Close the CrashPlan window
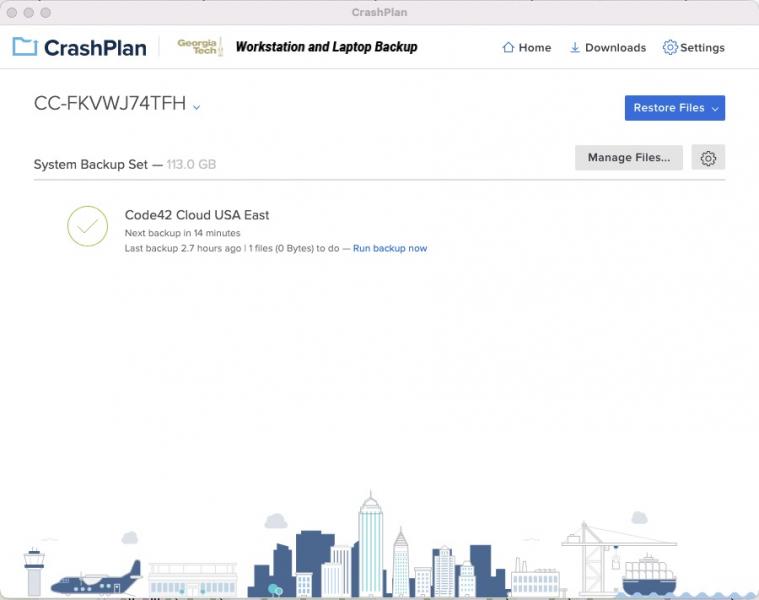Viewport: 759px width, 600px height. tap(12, 12)
